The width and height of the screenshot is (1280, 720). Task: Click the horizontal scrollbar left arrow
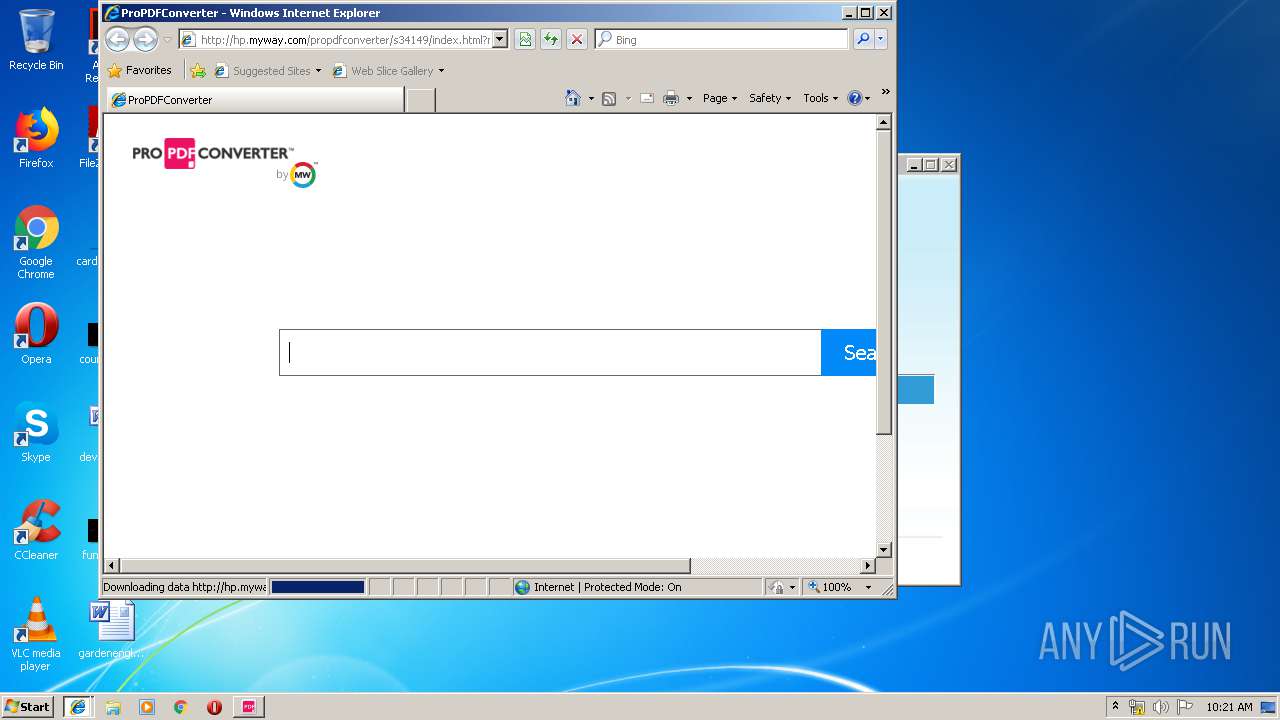click(x=112, y=566)
